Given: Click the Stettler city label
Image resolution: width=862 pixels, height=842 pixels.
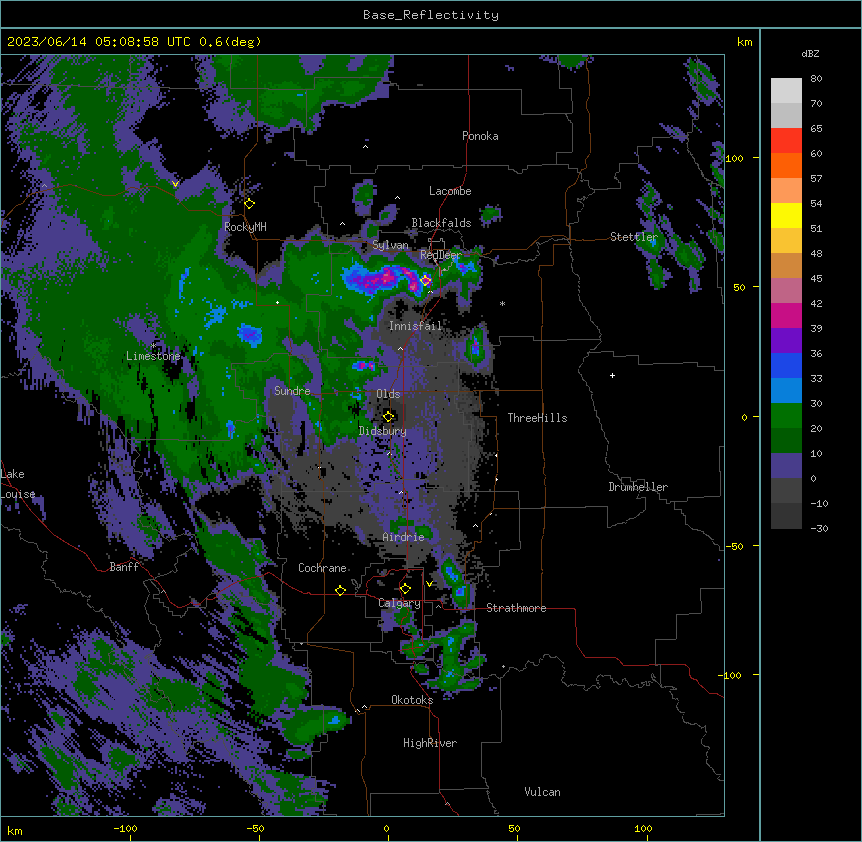Looking at the screenshot, I should pos(634,237).
